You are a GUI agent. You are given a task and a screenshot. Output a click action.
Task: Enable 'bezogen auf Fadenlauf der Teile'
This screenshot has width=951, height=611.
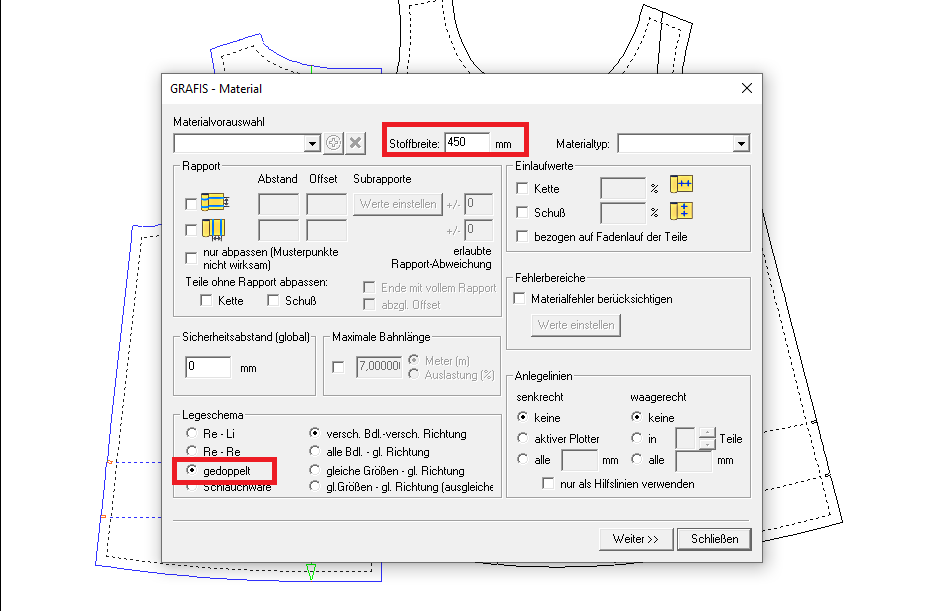point(522,236)
